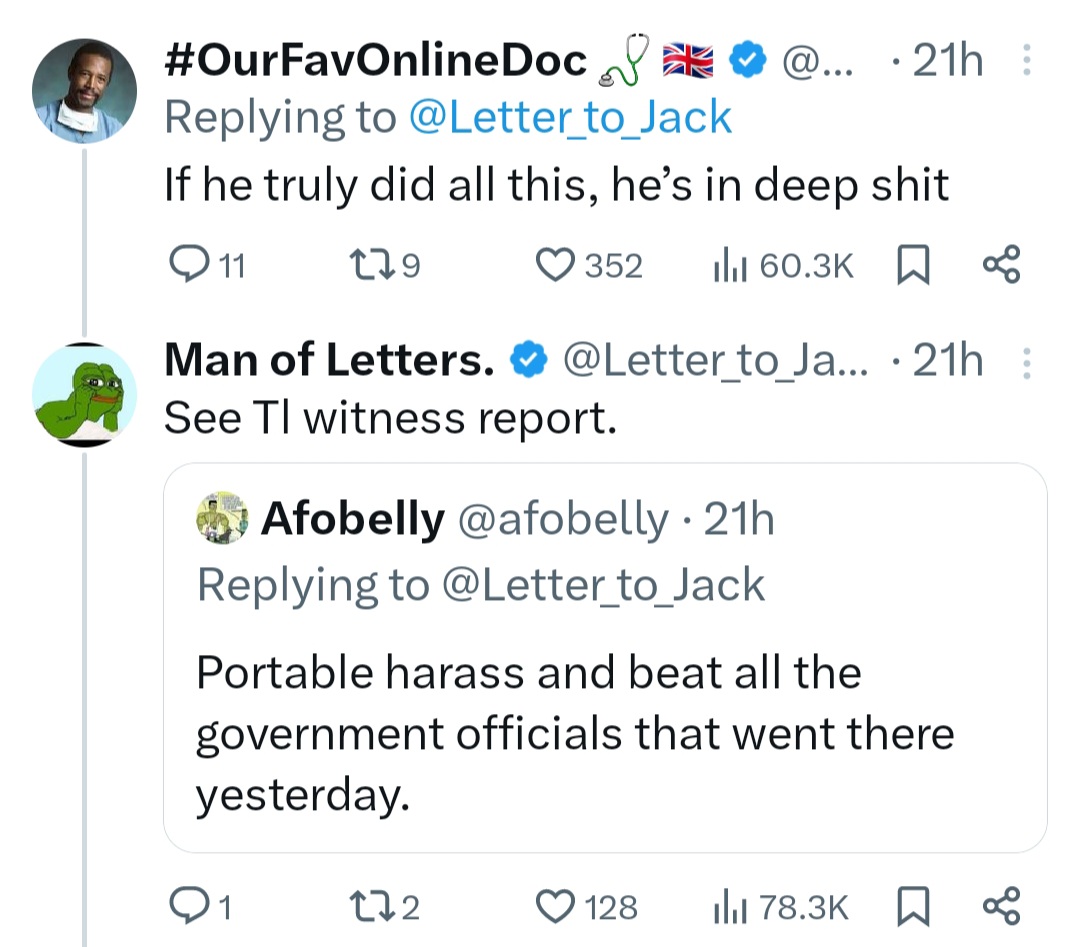
Task: Bookmark the OurFavOnlineDoc tweet
Action: point(911,265)
